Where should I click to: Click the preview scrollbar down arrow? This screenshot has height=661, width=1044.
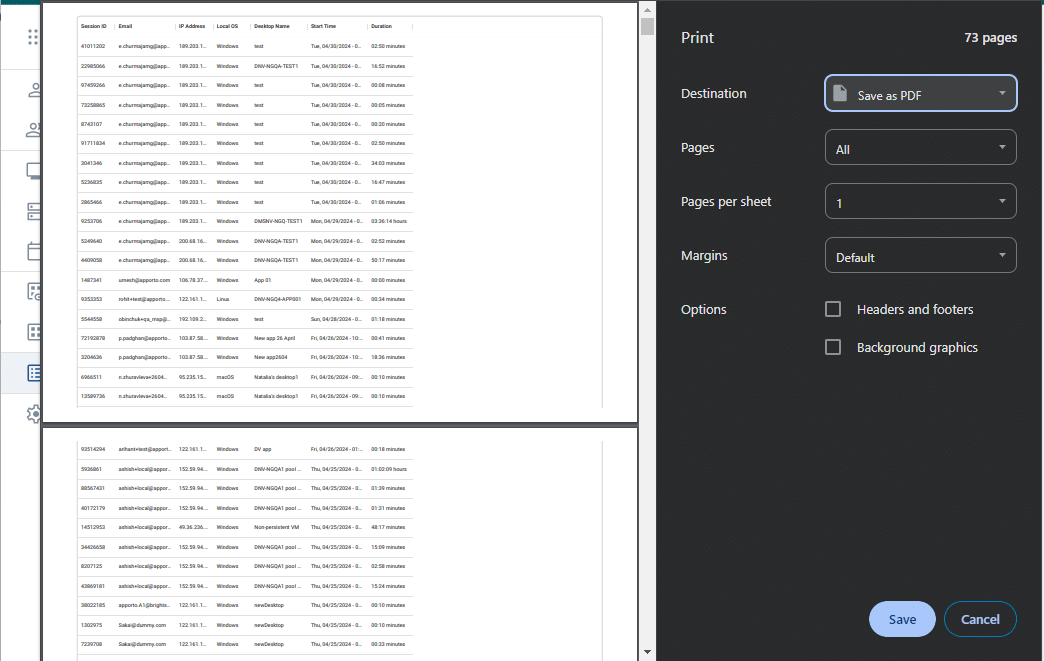[x=647, y=652]
